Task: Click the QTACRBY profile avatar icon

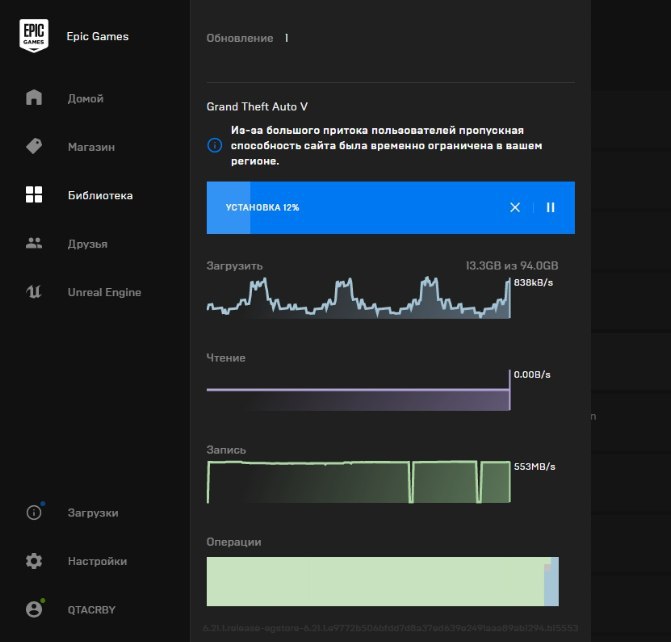Action: coord(34,609)
